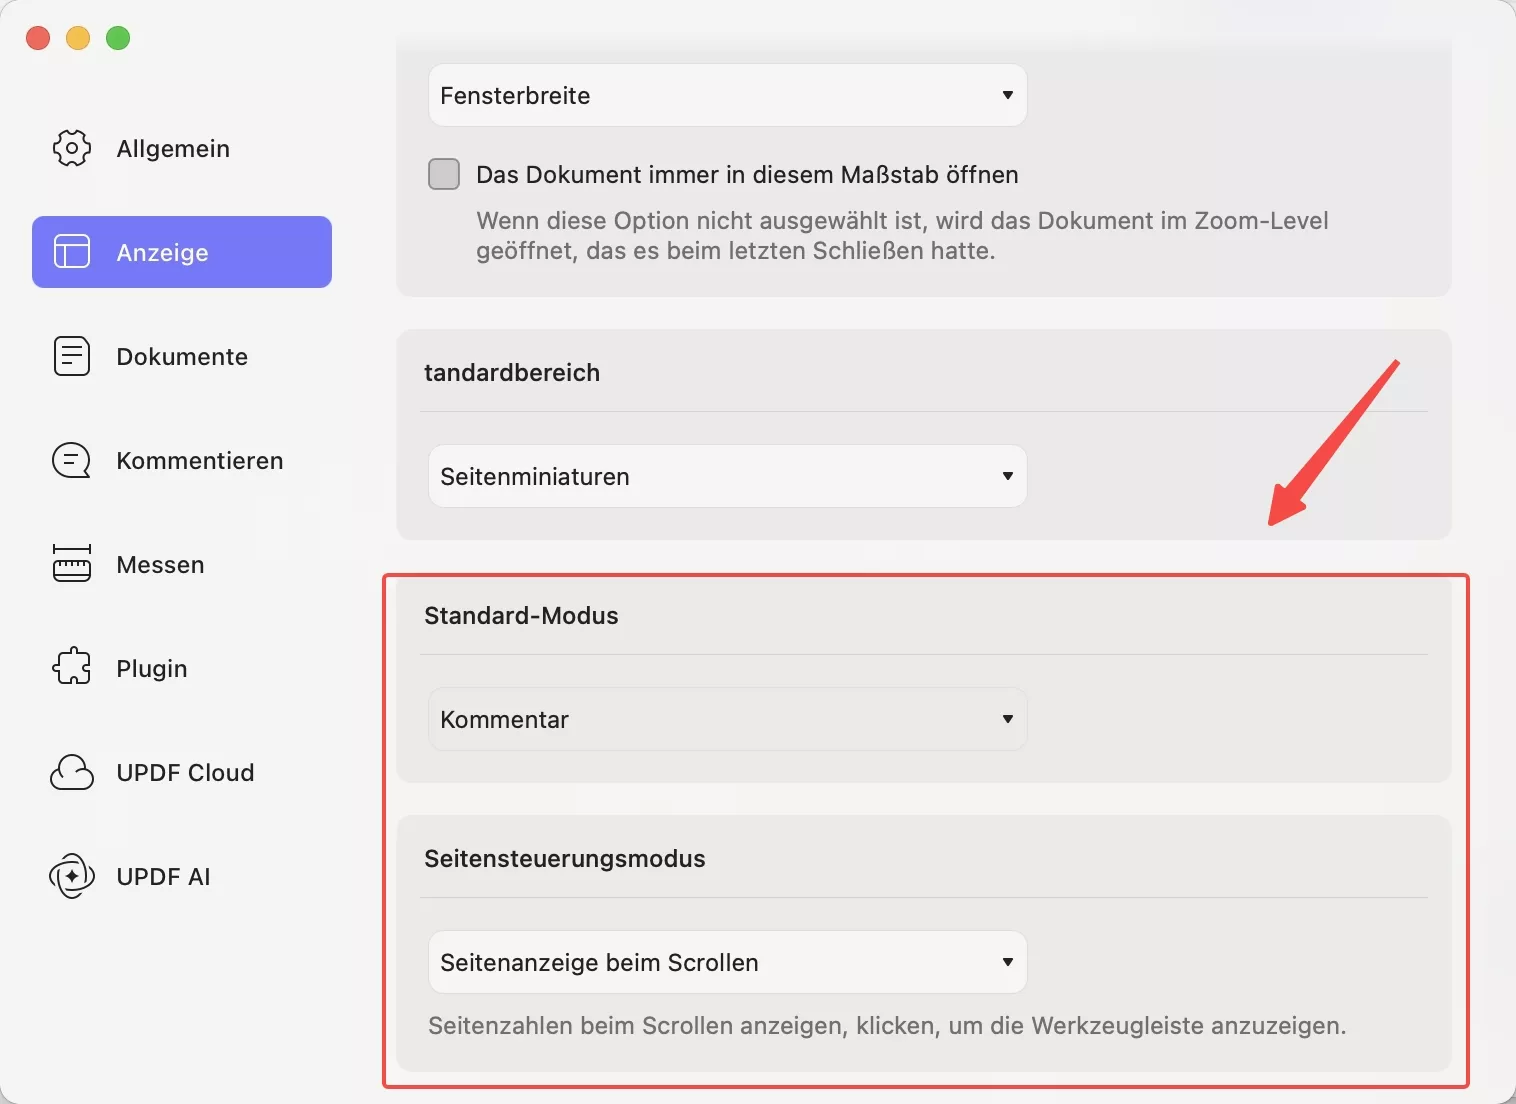Open the Seitenminiaturen dropdown
This screenshot has height=1104, width=1516.
pos(727,476)
